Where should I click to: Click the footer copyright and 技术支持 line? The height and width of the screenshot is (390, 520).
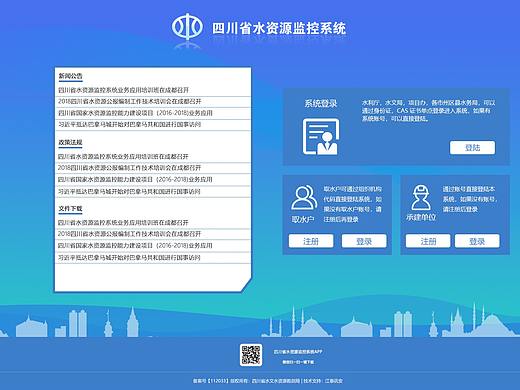pyautogui.click(x=268, y=381)
